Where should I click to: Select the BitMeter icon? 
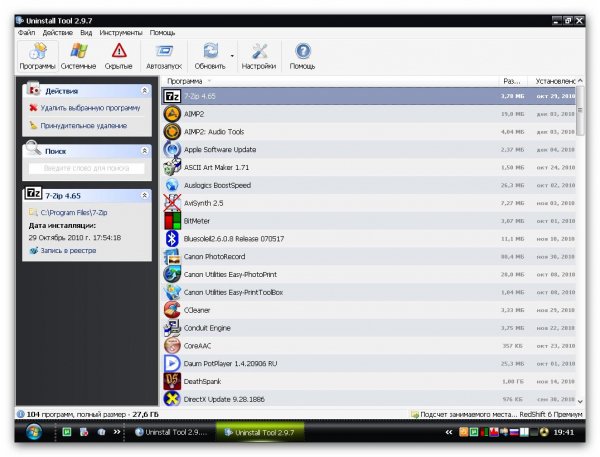click(x=172, y=221)
